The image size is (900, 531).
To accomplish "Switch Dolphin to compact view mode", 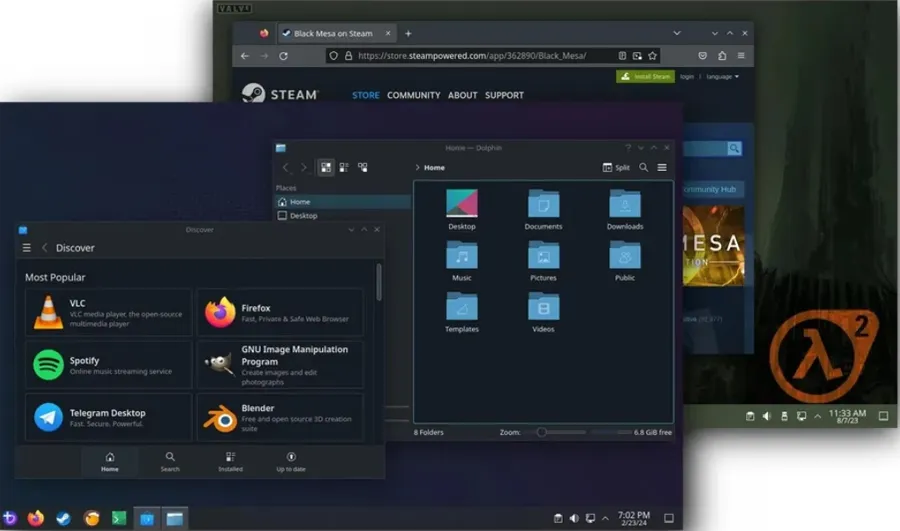I will (344, 167).
